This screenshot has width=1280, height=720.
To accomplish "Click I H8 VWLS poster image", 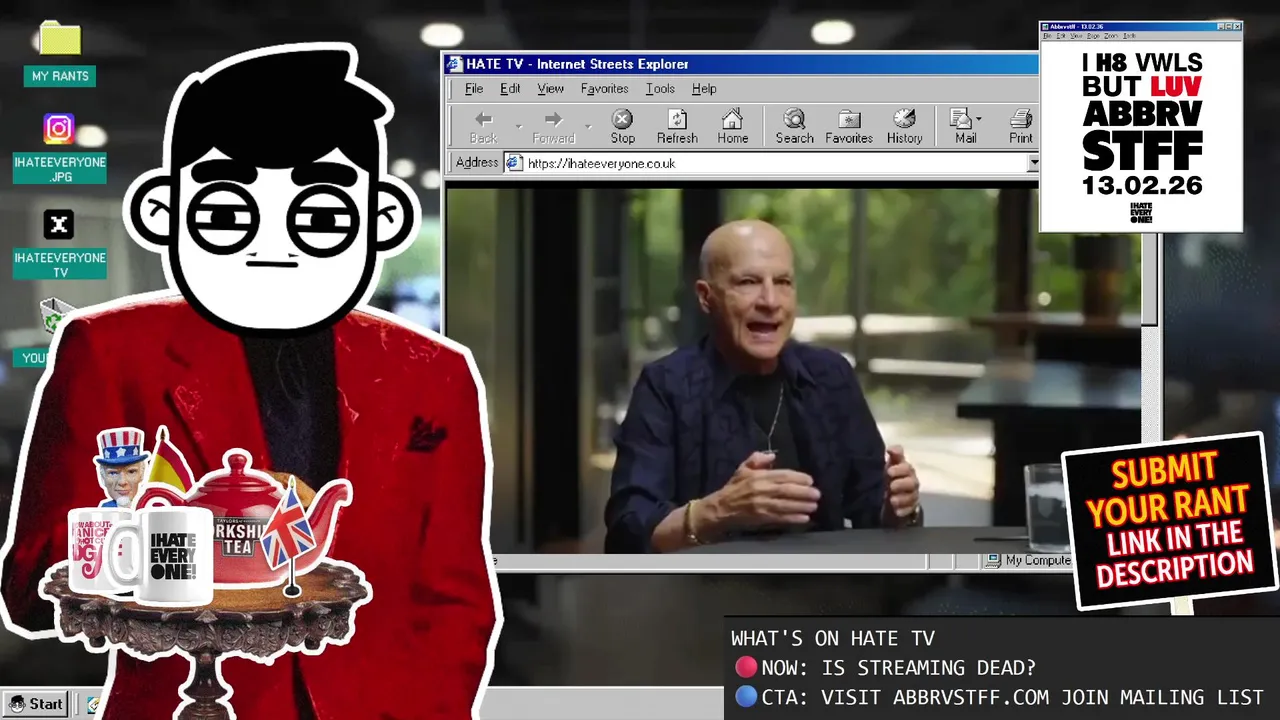I will click(x=1141, y=136).
